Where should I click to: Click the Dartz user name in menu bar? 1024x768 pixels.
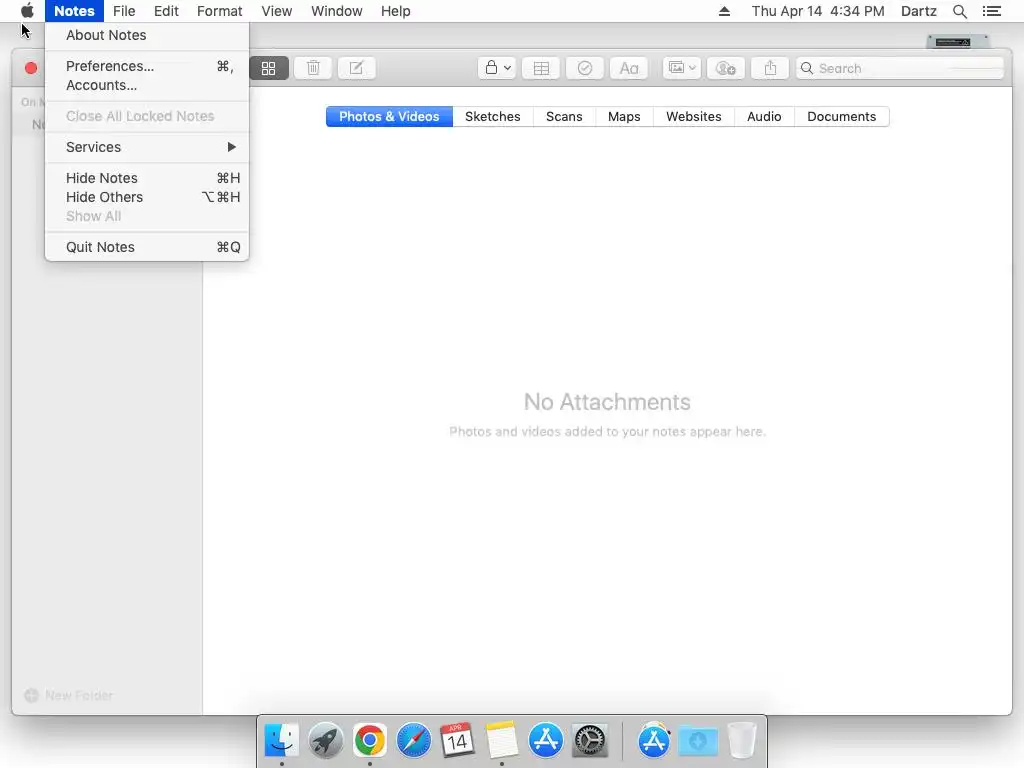(918, 11)
